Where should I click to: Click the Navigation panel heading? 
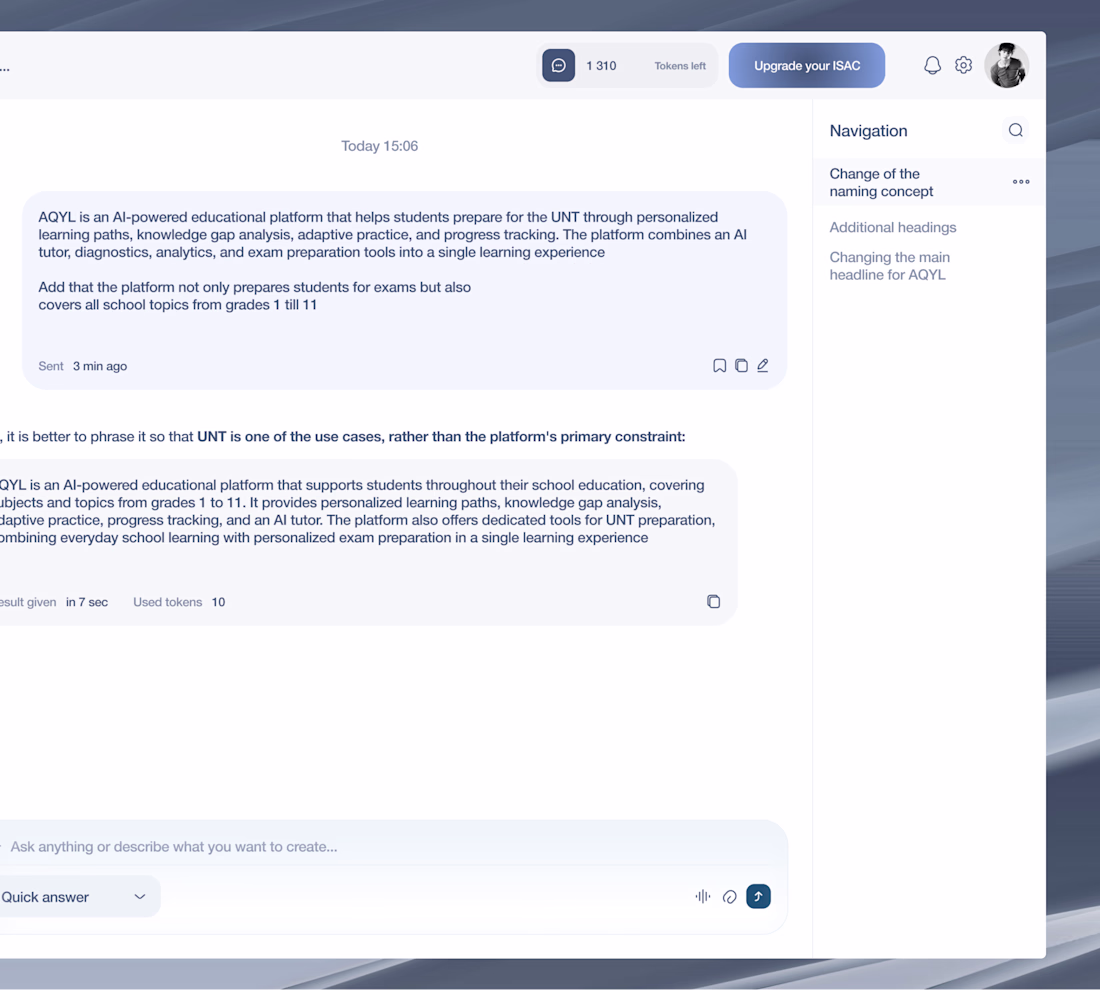(868, 131)
